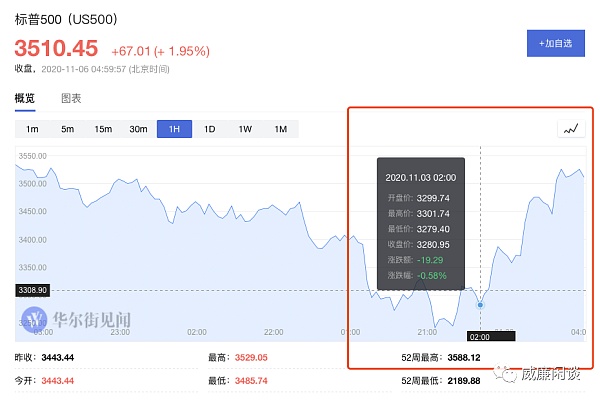Add the index with +加自选 button
600x400 pixels.
pyautogui.click(x=555, y=42)
